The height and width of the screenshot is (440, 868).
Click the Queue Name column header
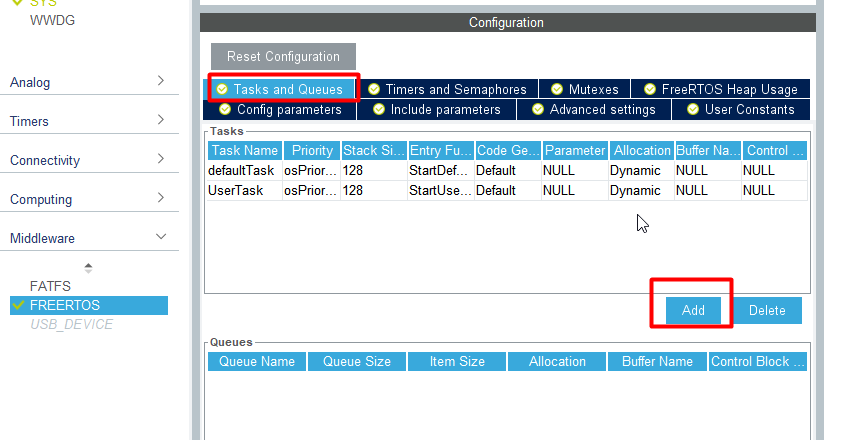(257, 361)
